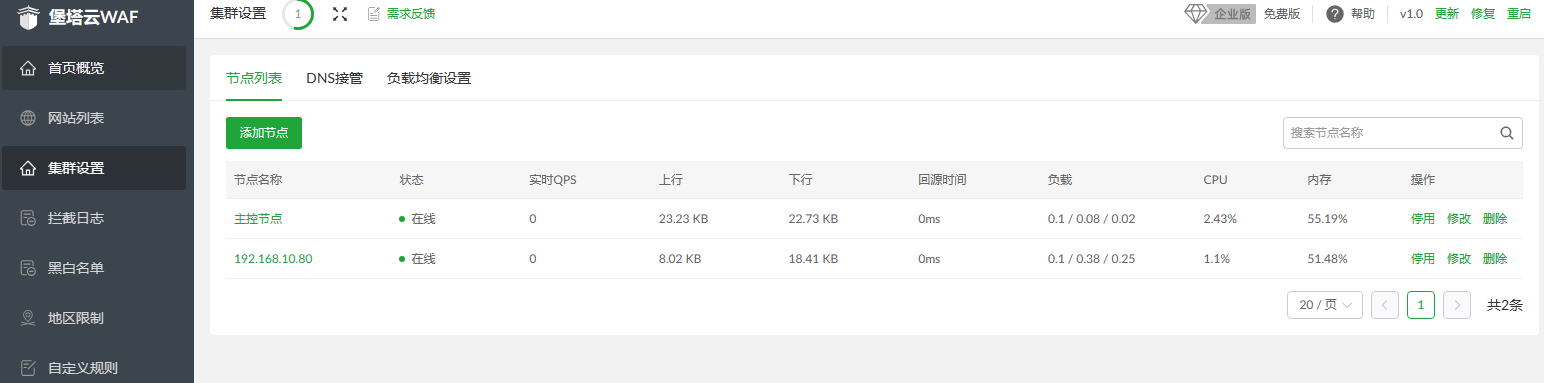Screen dimensions: 1544x383
Task: Click the circular notification counter
Action: [298, 14]
